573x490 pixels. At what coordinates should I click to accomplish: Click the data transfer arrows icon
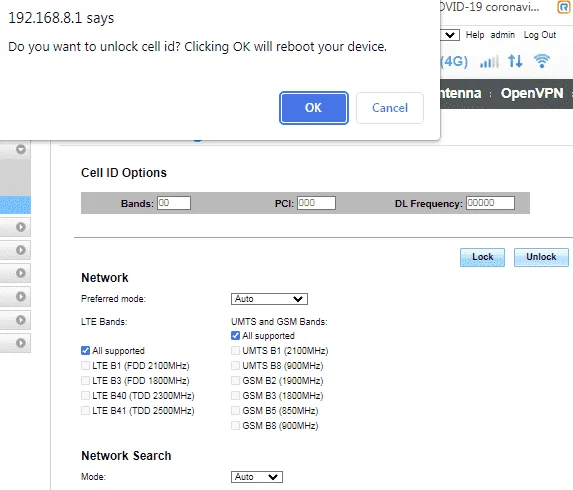tap(515, 61)
